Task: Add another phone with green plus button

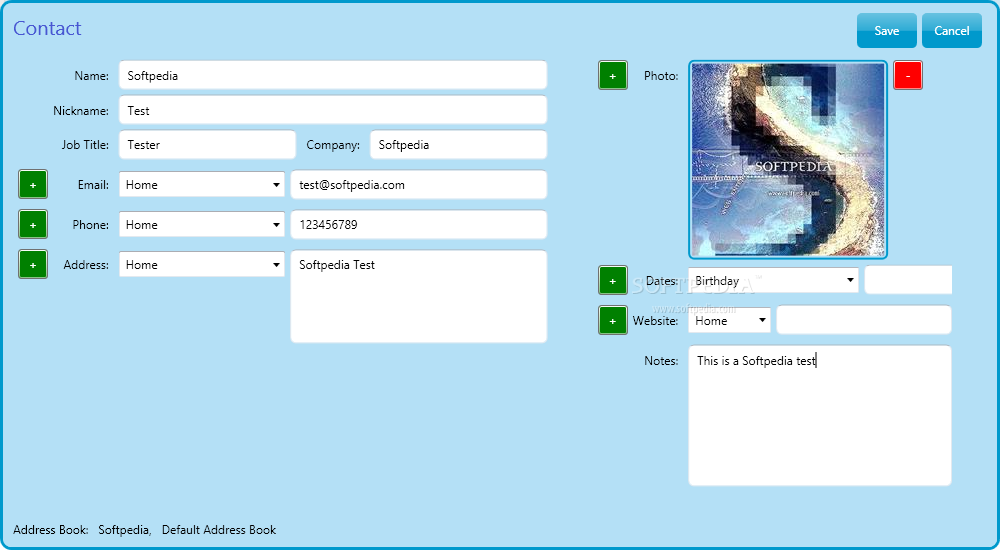Action: 33,225
